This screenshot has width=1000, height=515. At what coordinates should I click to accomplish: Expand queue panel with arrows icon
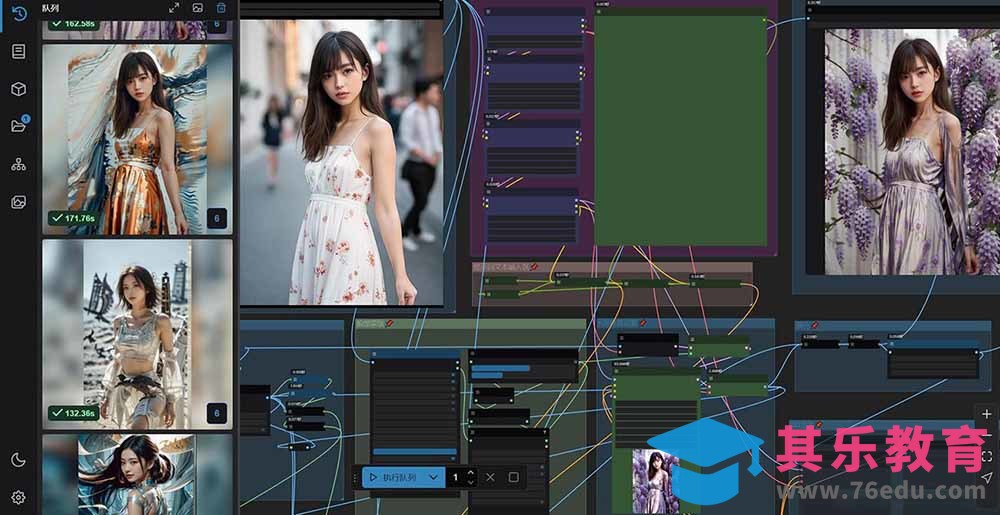[174, 8]
